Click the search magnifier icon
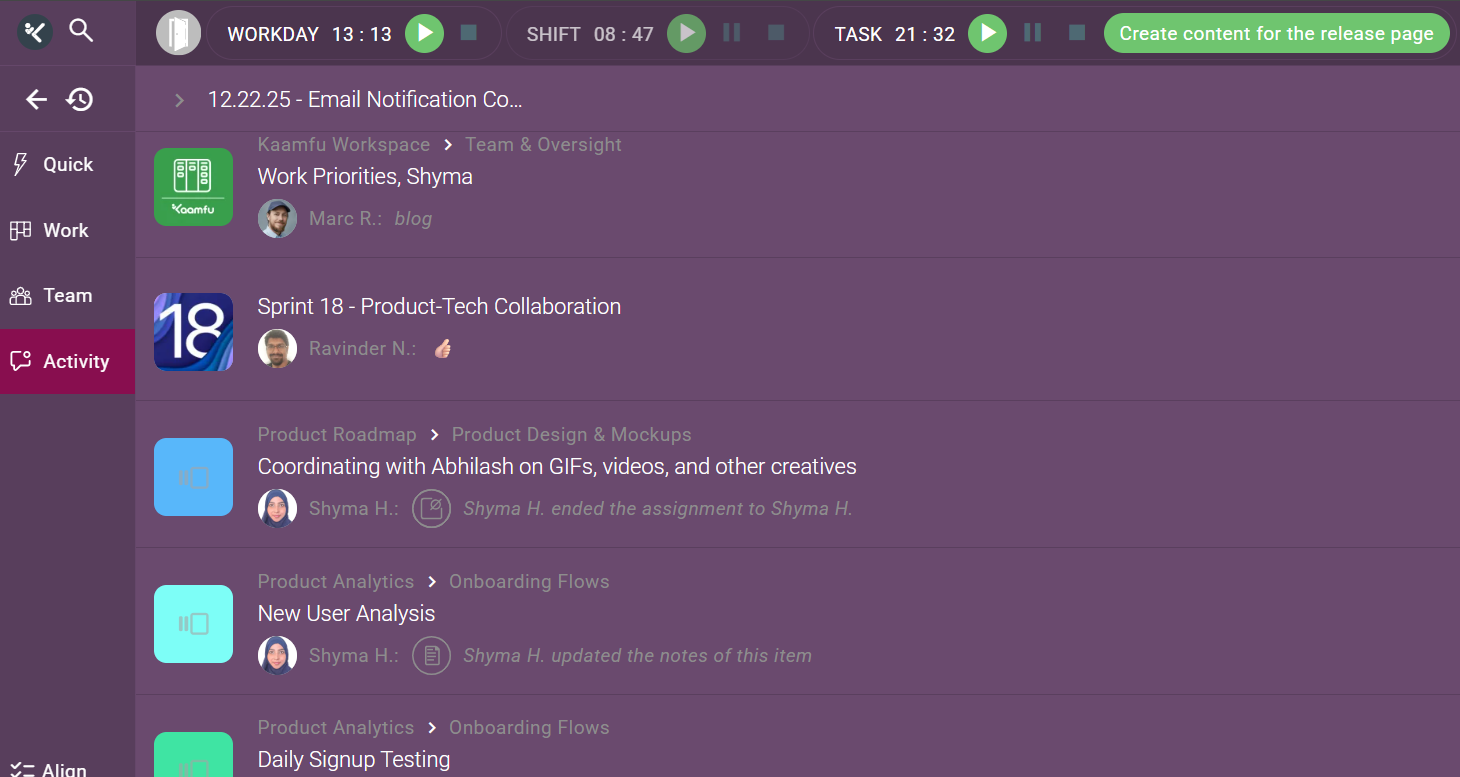The width and height of the screenshot is (1460, 777). [81, 31]
